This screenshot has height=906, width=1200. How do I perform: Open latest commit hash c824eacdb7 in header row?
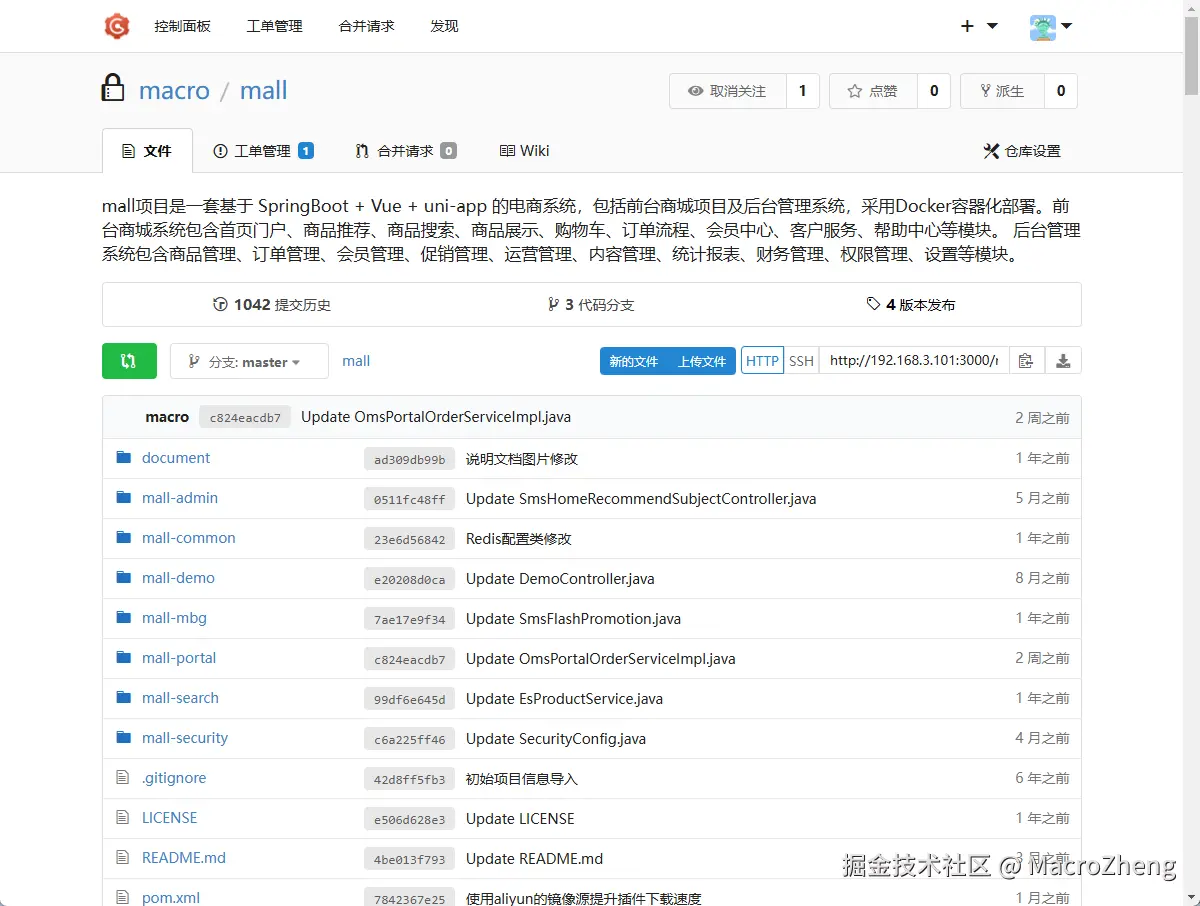[245, 417]
